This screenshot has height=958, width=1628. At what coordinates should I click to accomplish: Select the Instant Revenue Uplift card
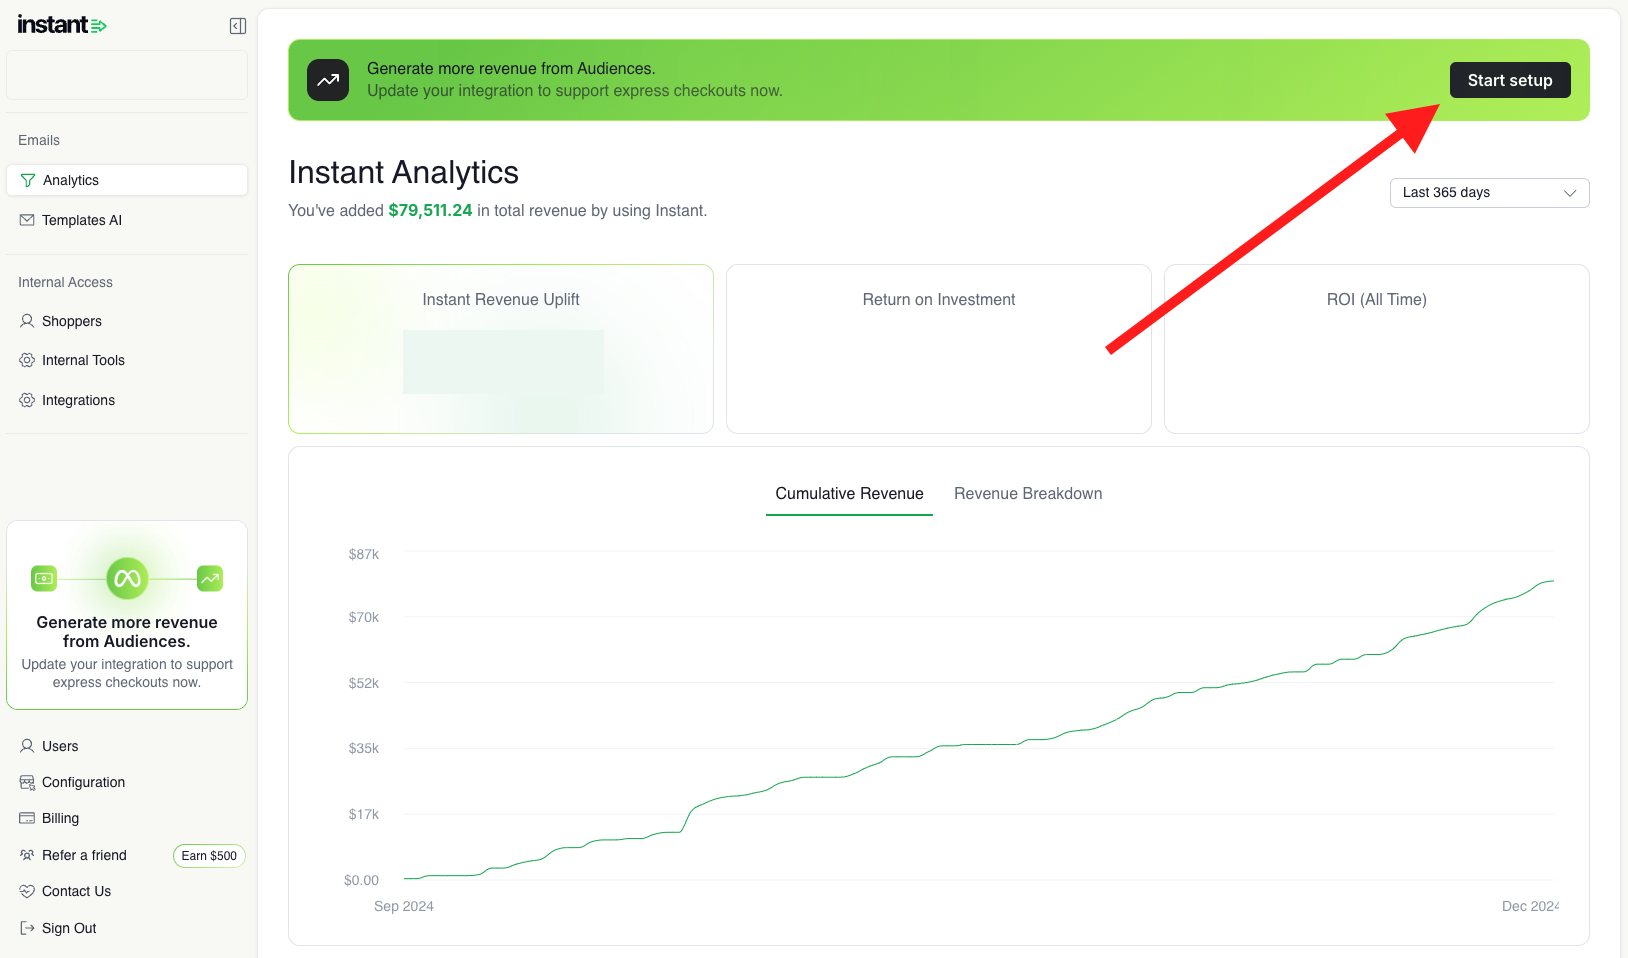click(501, 349)
